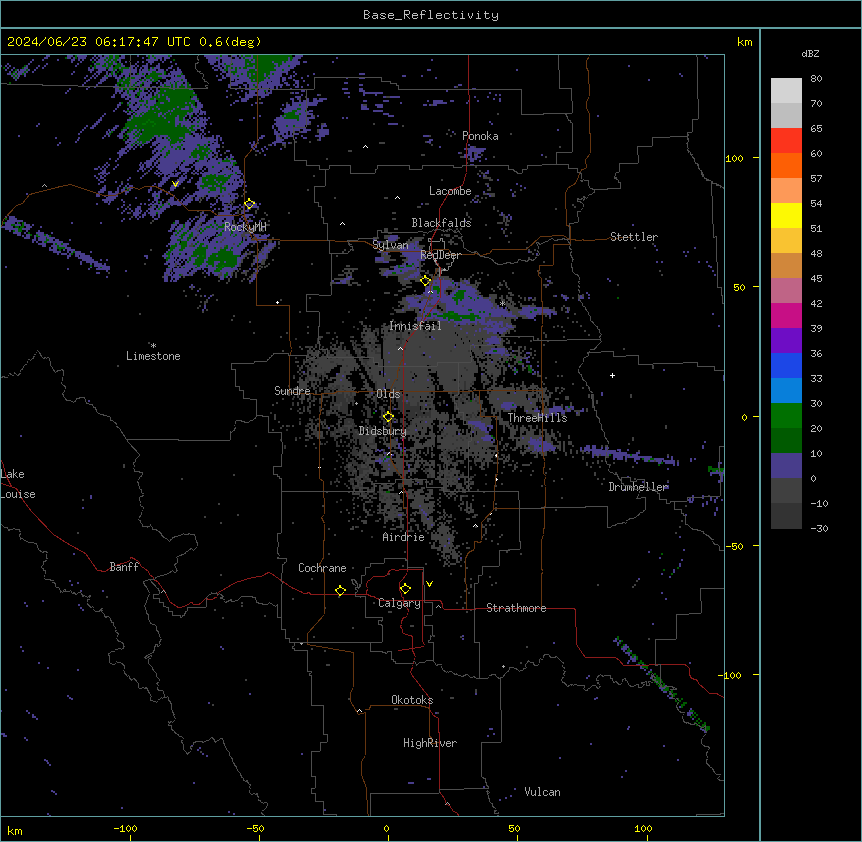862x842 pixels.
Task: Click the yellow V marker northwest of RockyMH
Action: (175, 184)
